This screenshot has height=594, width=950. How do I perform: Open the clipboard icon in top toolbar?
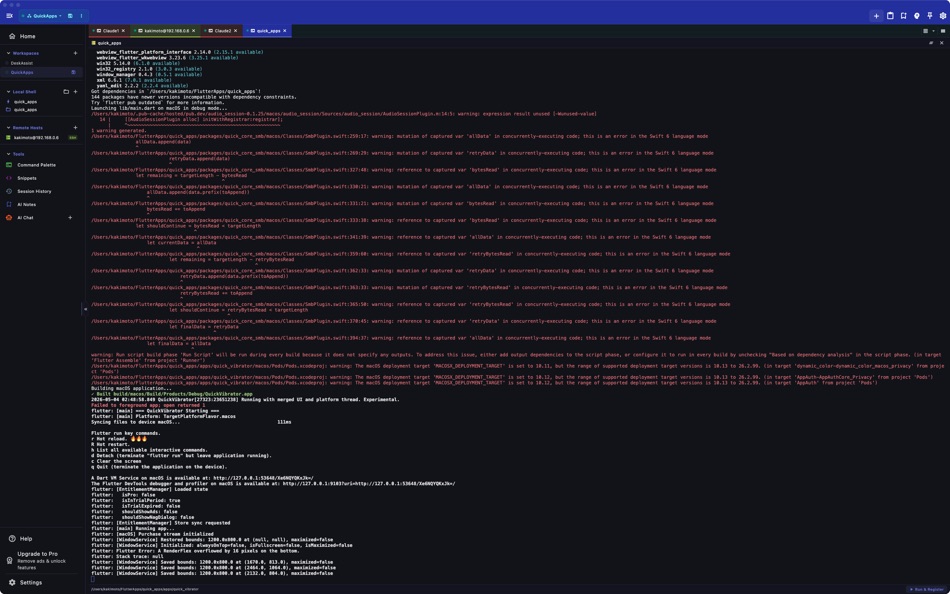coord(890,16)
